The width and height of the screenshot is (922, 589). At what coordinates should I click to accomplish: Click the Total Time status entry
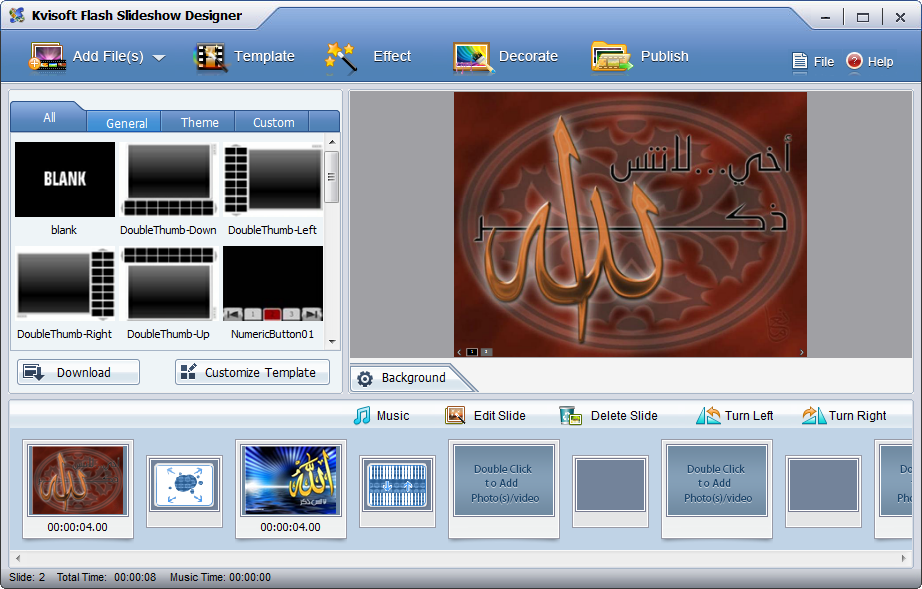(x=106, y=577)
